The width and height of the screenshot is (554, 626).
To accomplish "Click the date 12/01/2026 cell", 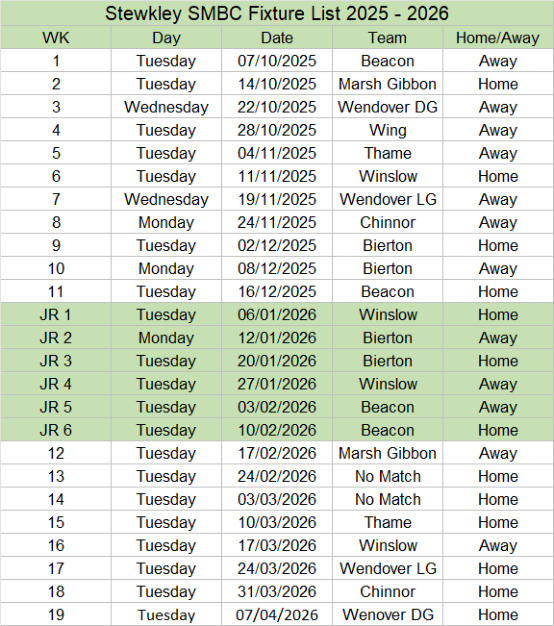I will 277,338.
